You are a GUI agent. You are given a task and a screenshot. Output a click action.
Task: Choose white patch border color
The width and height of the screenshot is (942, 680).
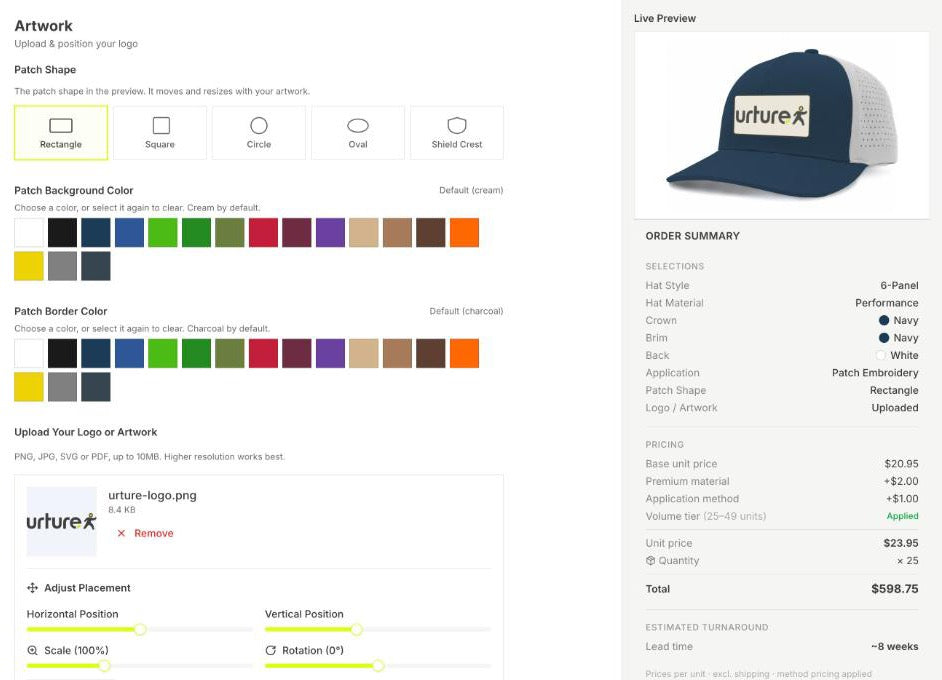(29, 353)
